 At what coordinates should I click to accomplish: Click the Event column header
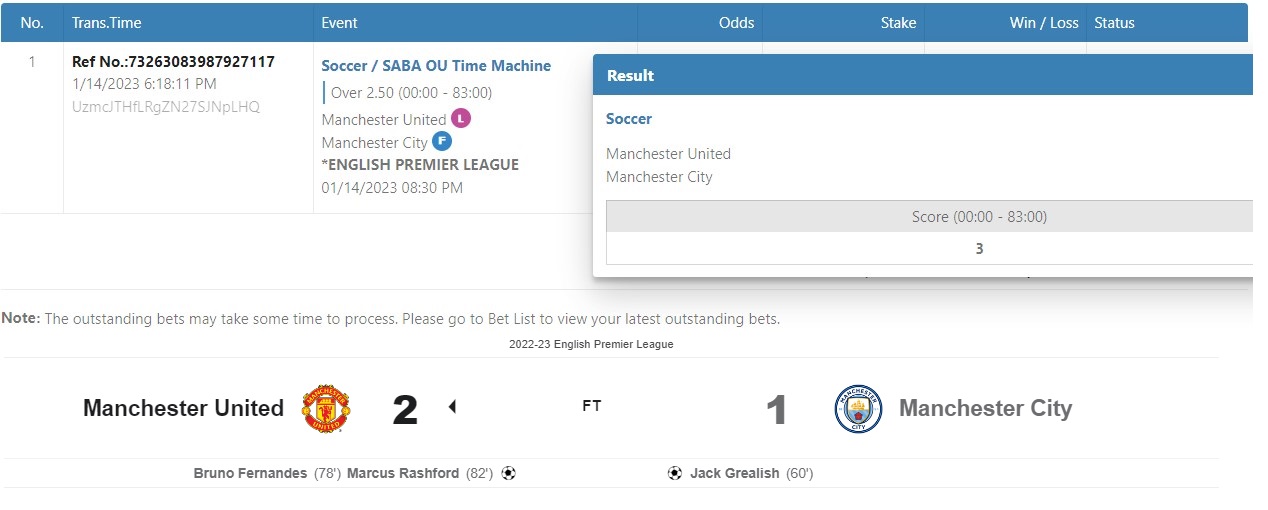tap(339, 23)
